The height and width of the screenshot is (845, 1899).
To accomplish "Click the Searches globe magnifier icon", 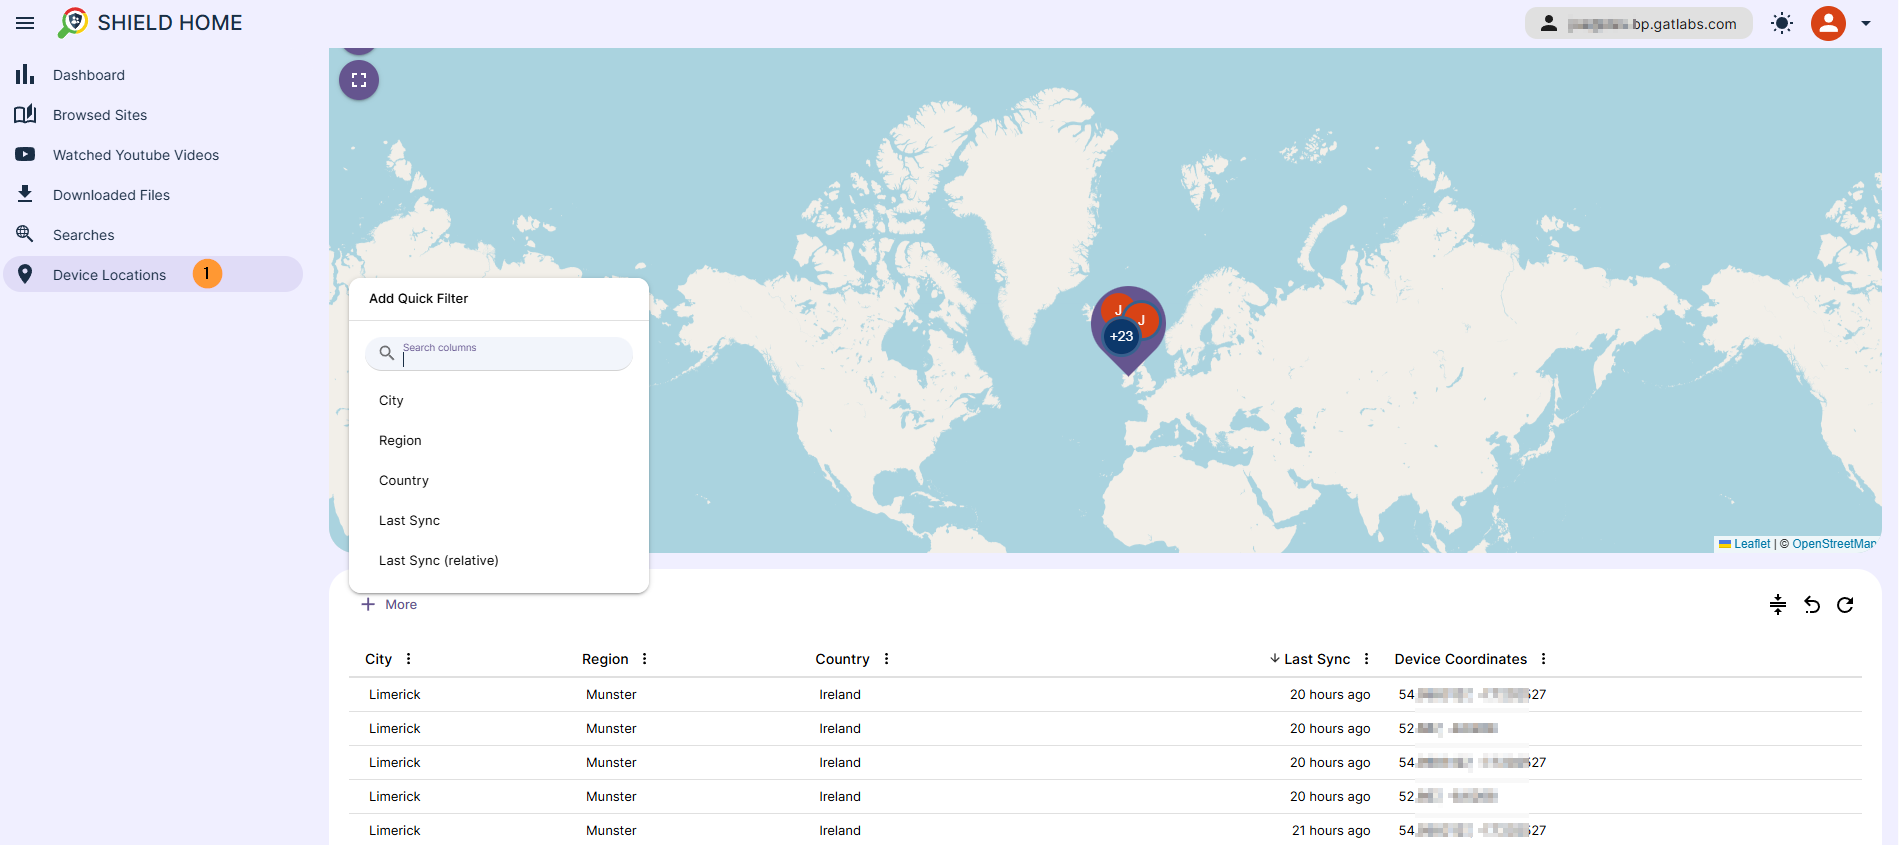I will 25,234.
